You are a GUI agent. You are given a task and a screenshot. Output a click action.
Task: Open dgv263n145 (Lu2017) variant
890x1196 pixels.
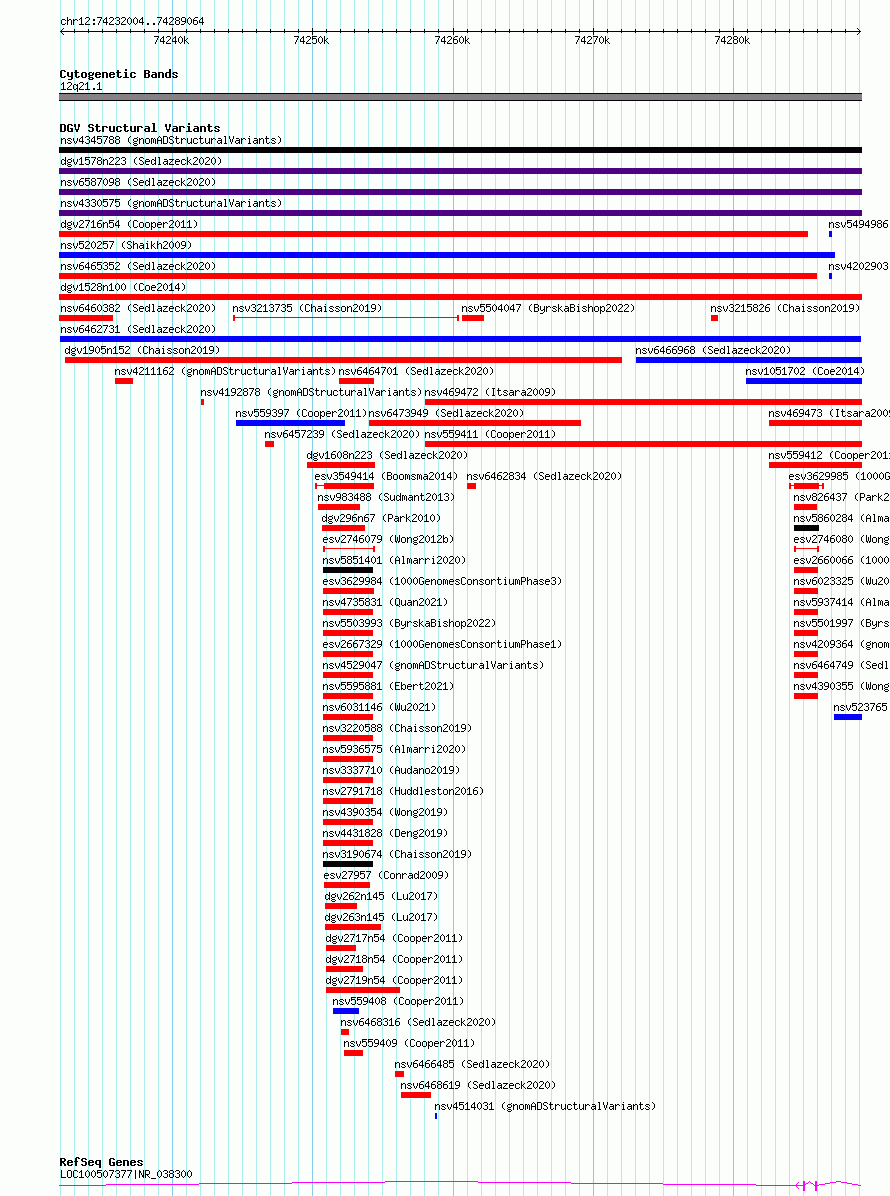pyautogui.click(x=381, y=918)
